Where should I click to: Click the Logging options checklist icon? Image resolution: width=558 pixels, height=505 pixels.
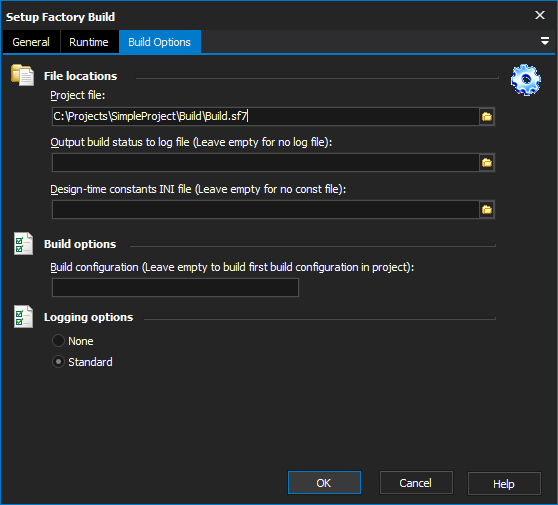click(x=23, y=317)
